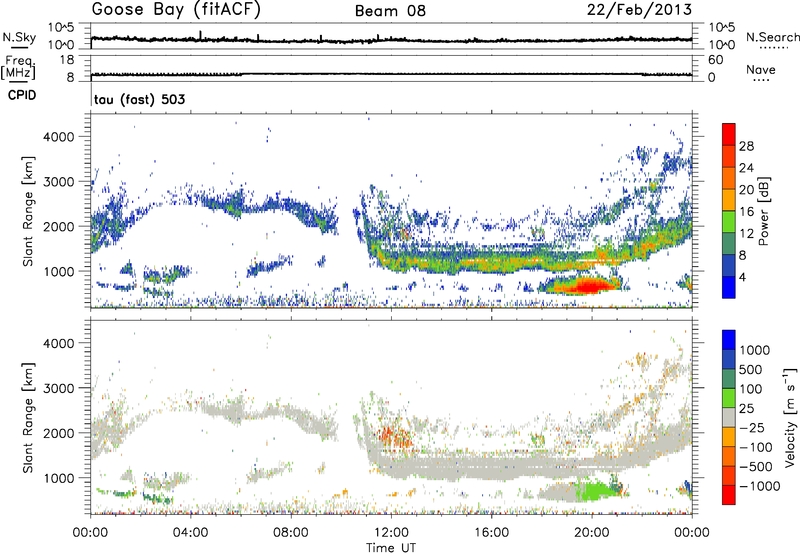This screenshot has width=800, height=554.
Task: Select the "08:00" time tick label
Action: 290,533
